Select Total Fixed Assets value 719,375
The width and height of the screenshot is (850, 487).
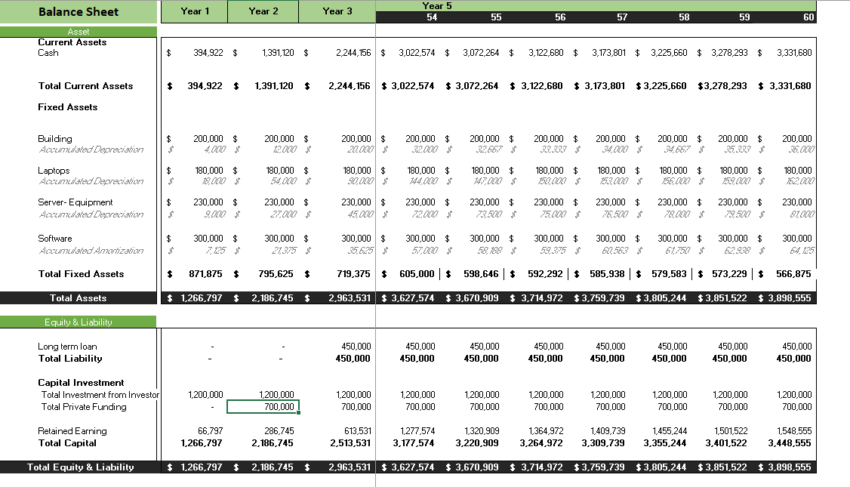353,274
